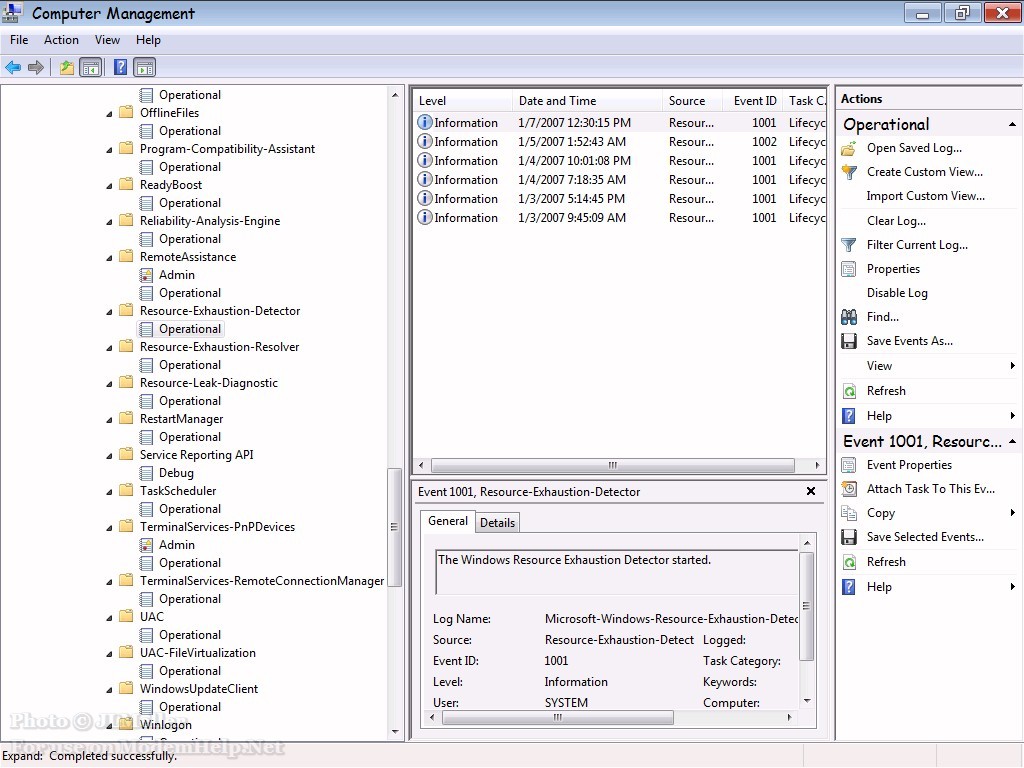Click the event list horizontal scrollbar thumb
The width and height of the screenshot is (1024, 768).
point(613,466)
